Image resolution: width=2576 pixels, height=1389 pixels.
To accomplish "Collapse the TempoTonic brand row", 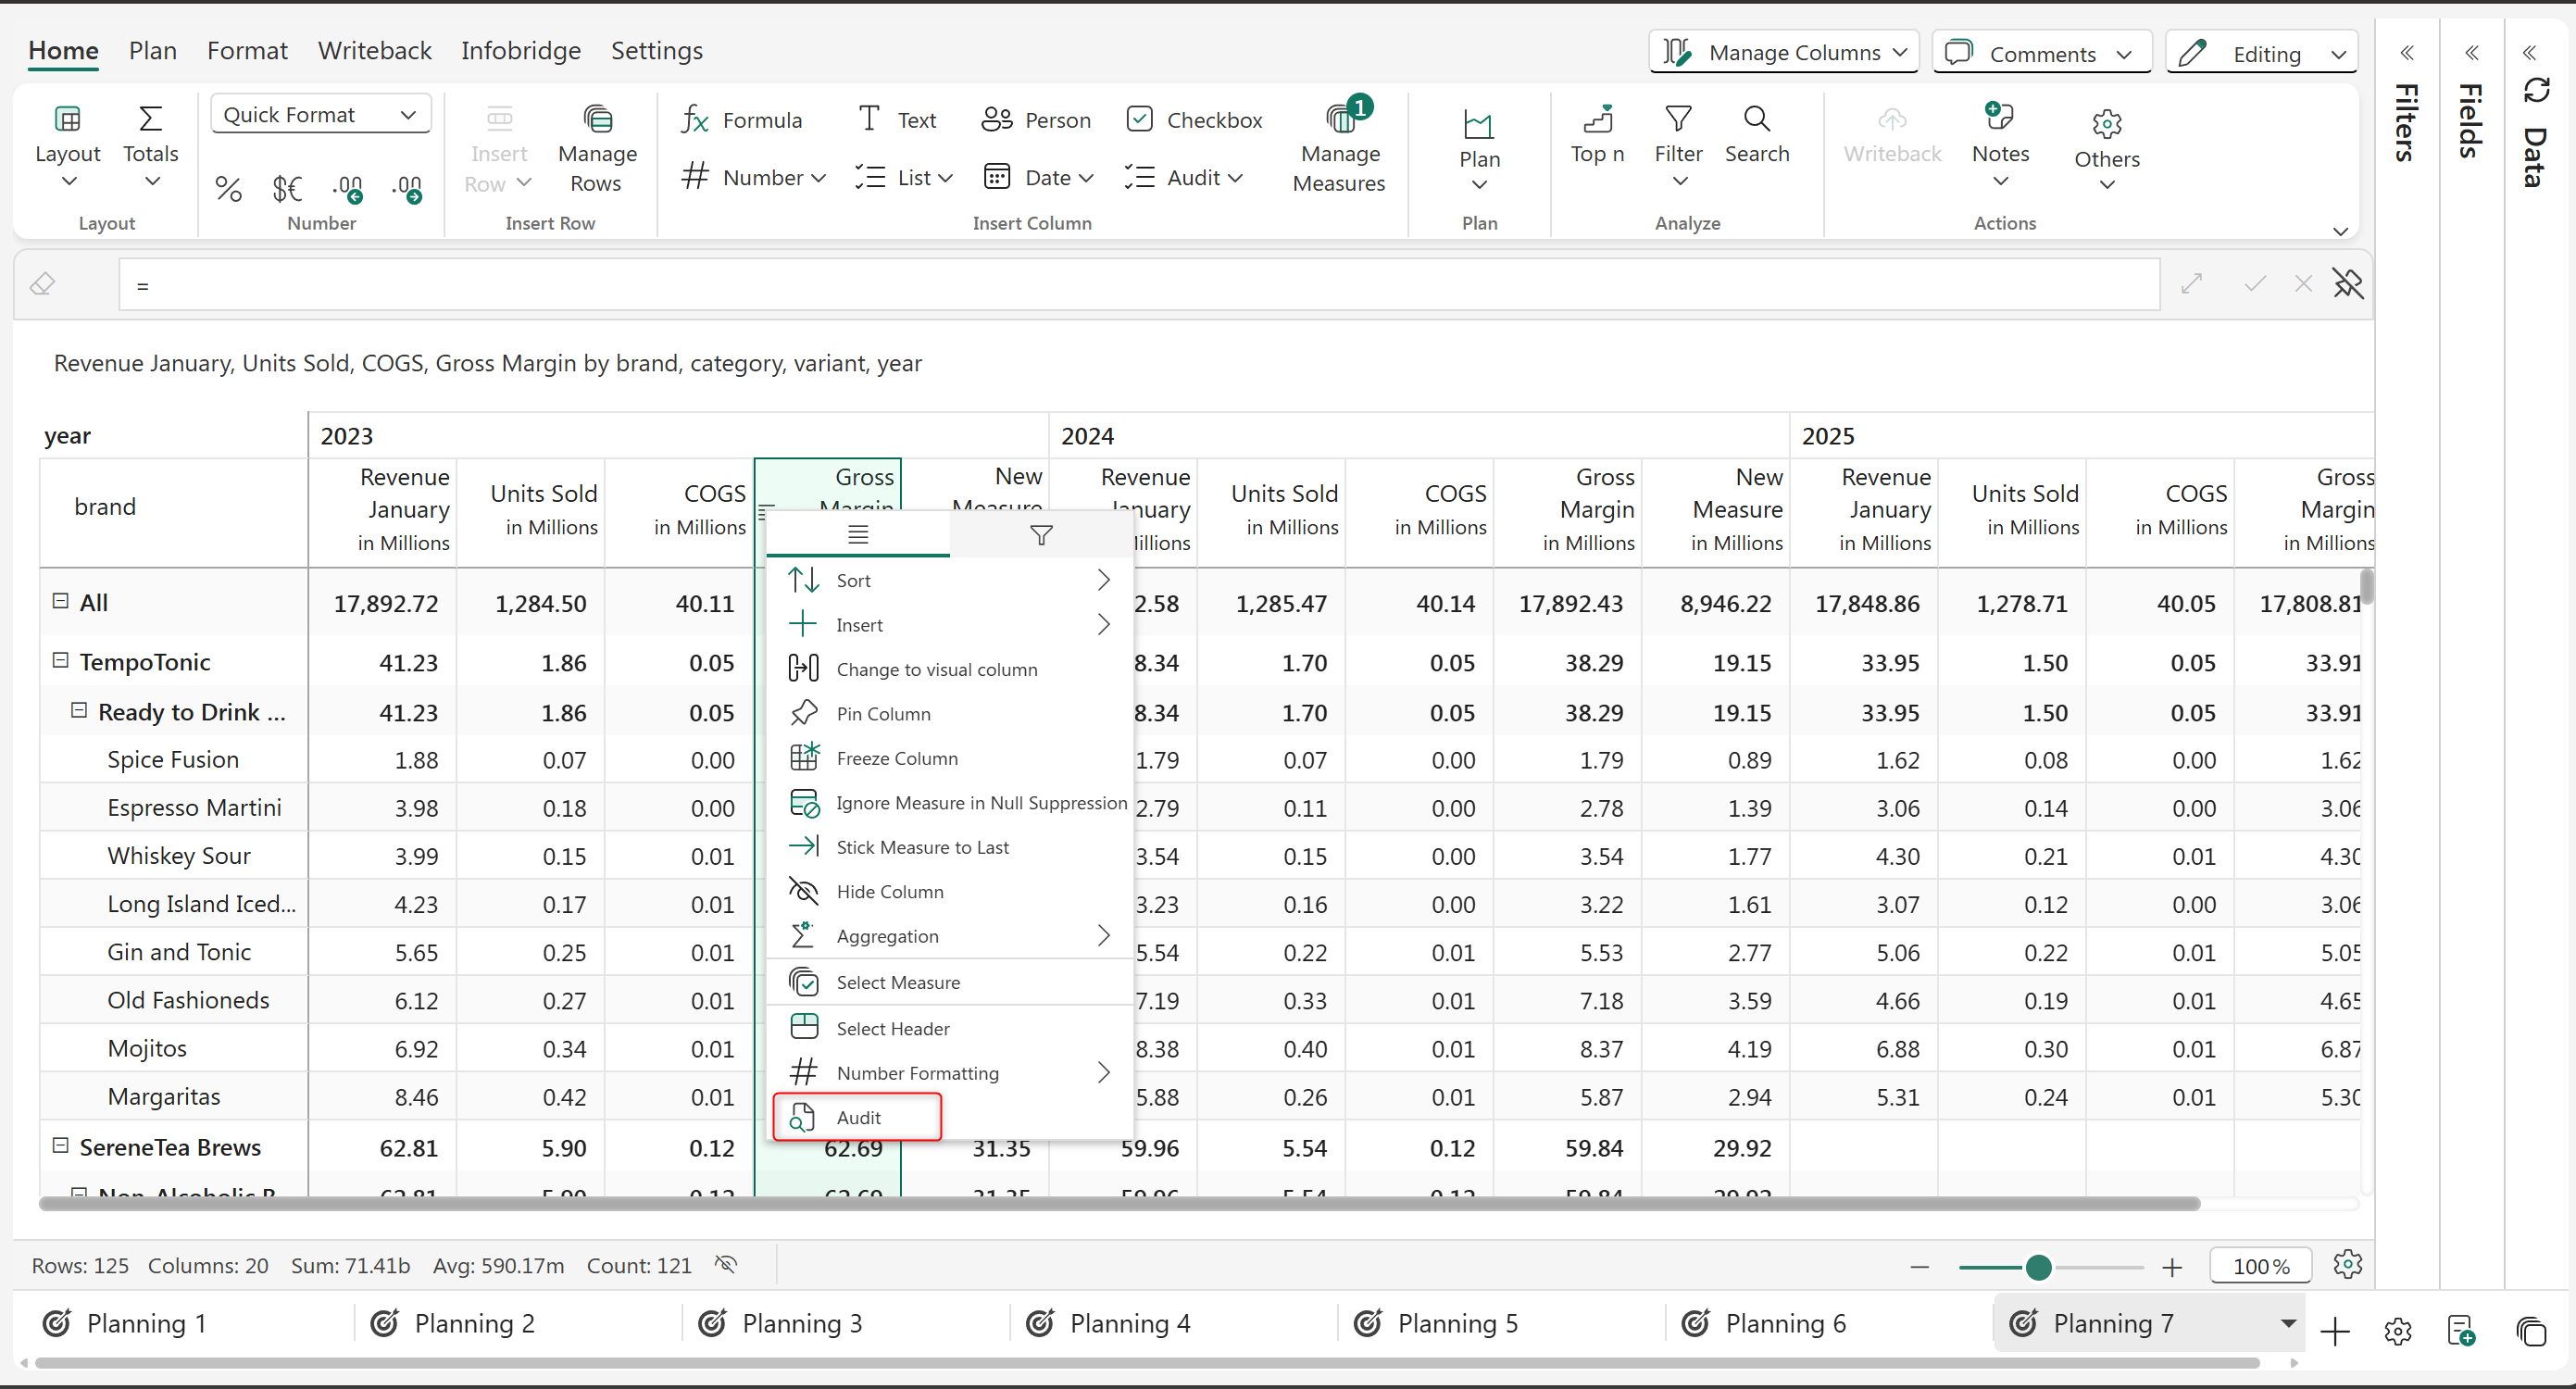I will (x=60, y=661).
